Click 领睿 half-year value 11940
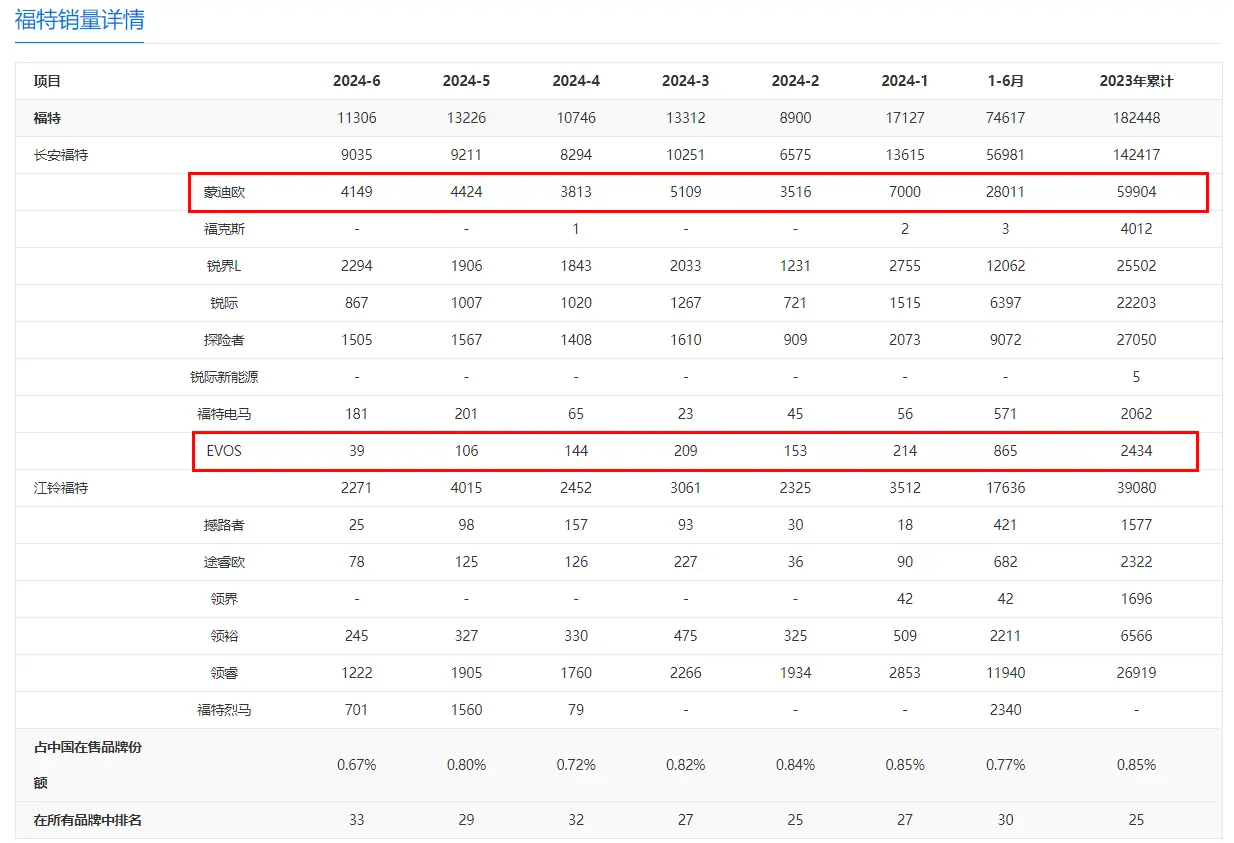This screenshot has width=1234, height=843. pos(1005,673)
